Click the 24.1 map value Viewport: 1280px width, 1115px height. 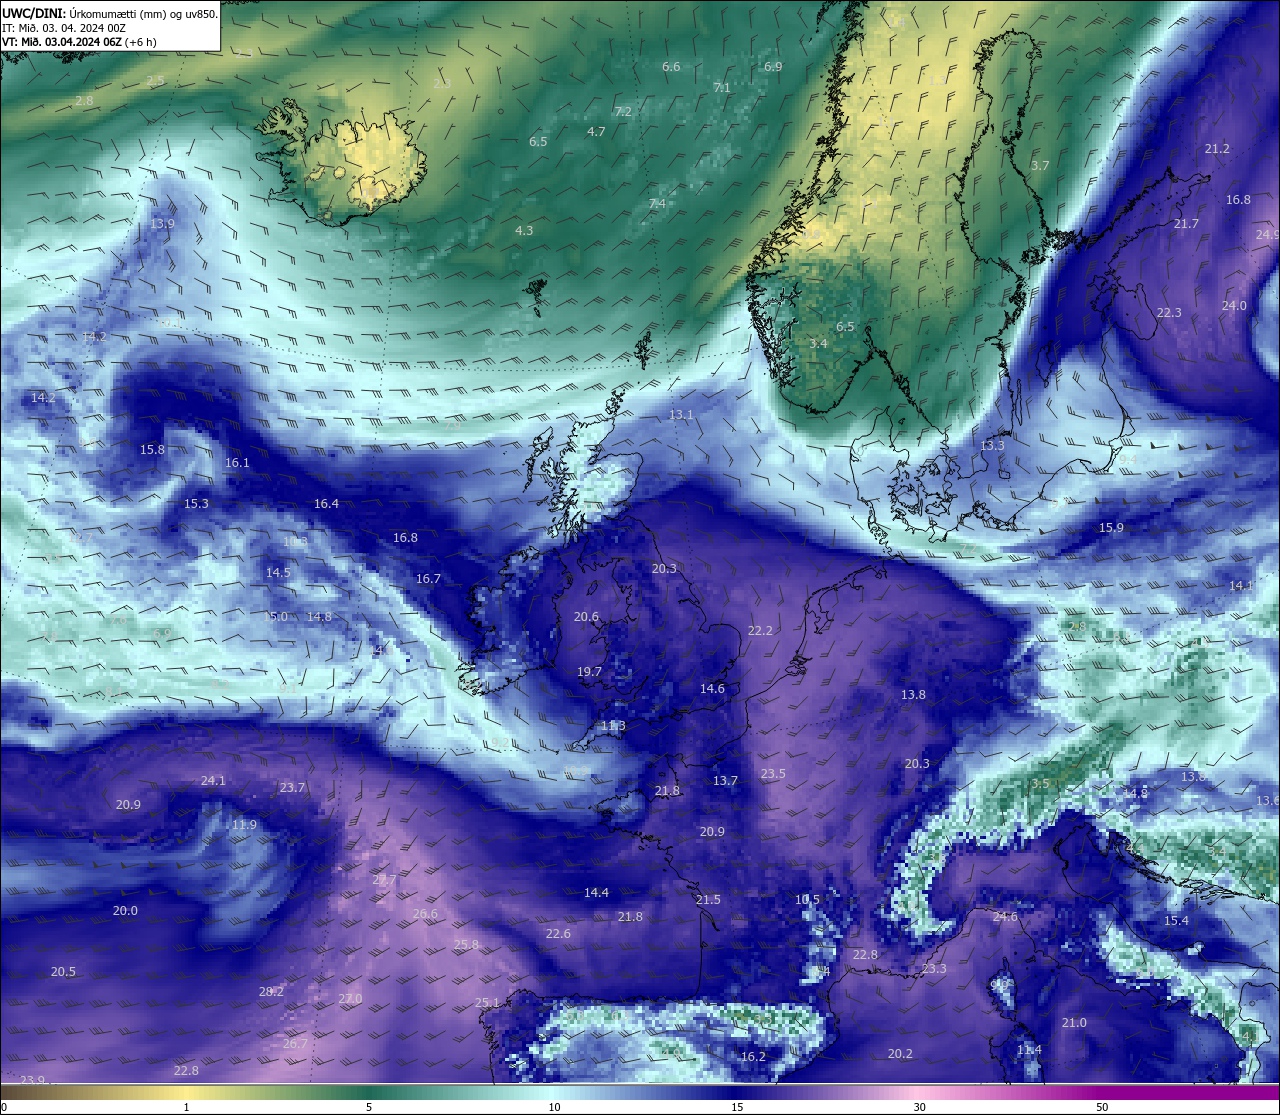[213, 781]
